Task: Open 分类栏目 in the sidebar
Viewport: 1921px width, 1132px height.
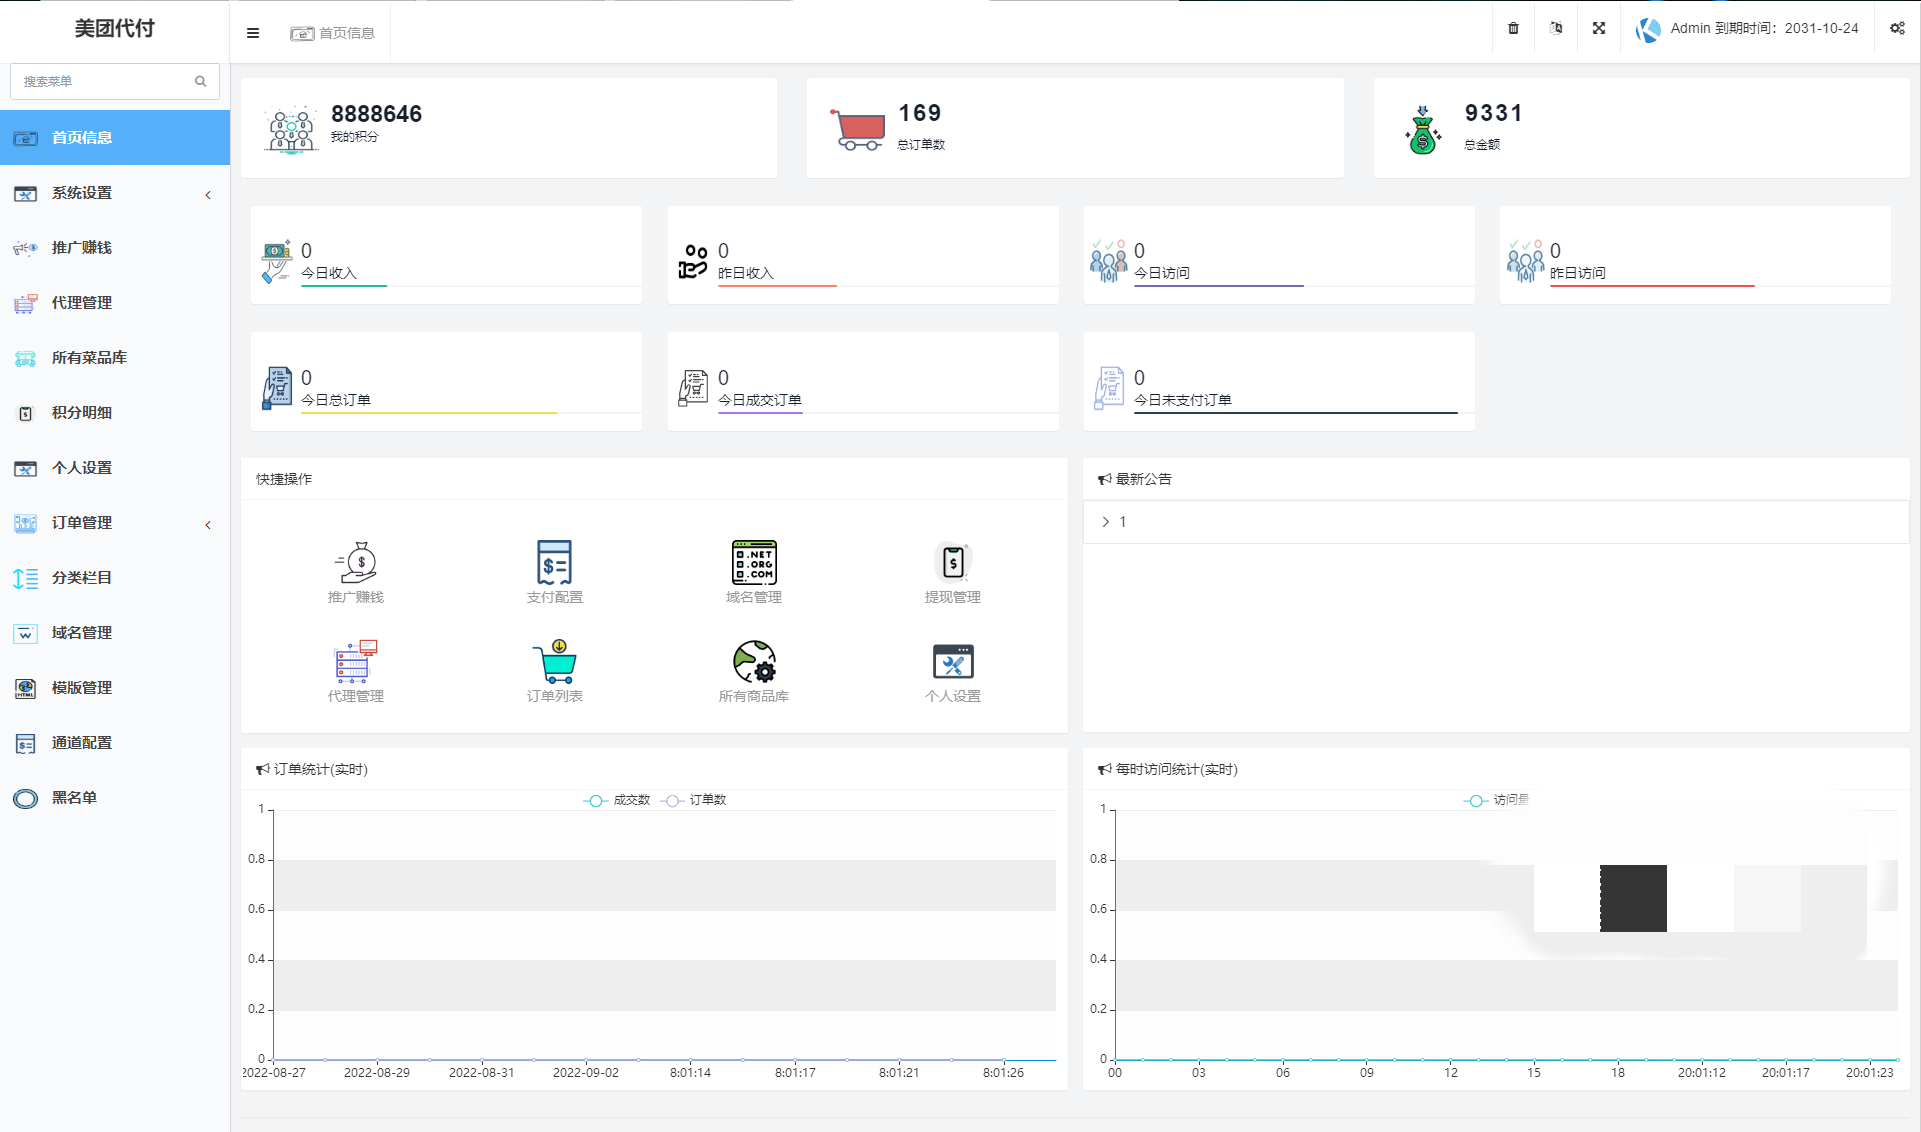Action: click(115, 578)
